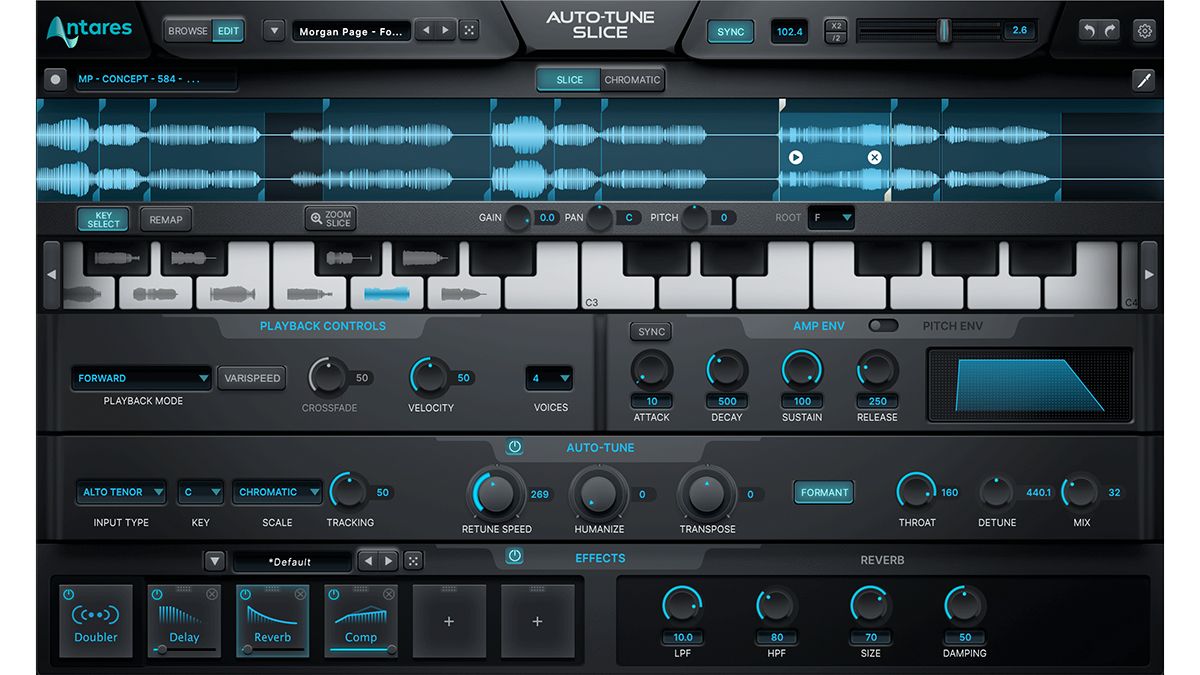The height and width of the screenshot is (675, 1200).
Task: Click the VARISPEED button
Action: pos(251,378)
